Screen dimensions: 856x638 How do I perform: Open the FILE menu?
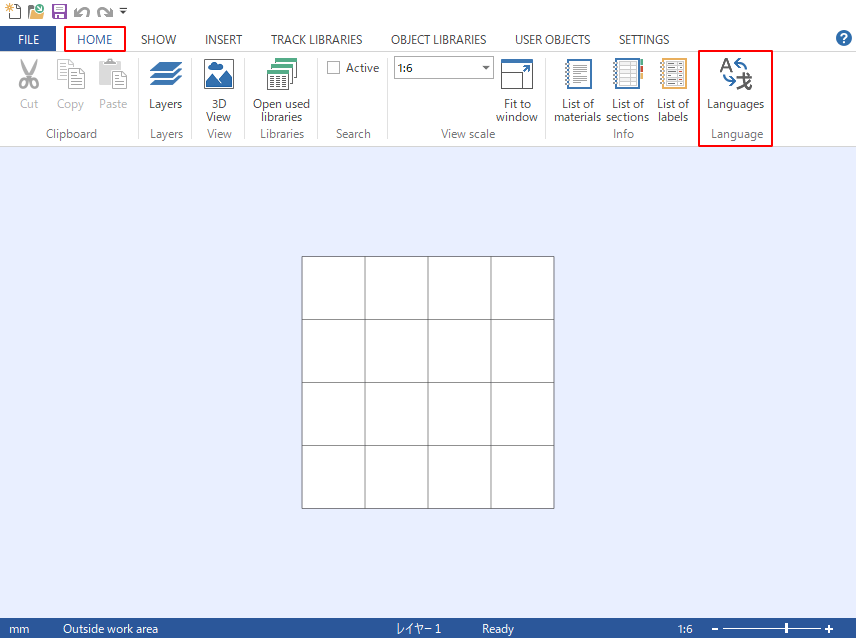[x=28, y=39]
